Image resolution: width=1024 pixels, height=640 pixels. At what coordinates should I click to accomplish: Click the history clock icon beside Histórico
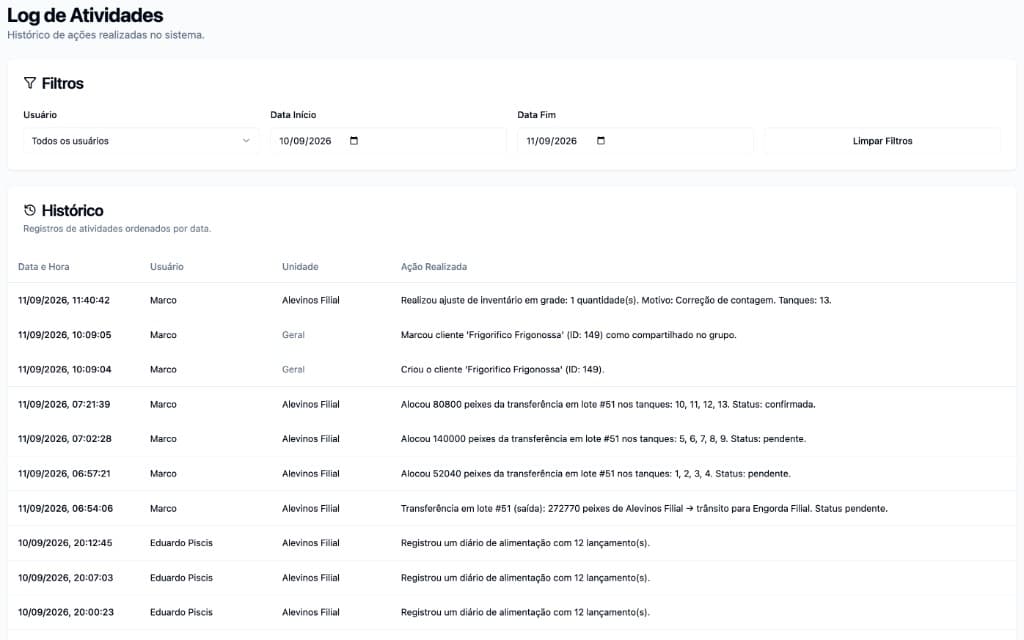tap(29, 210)
